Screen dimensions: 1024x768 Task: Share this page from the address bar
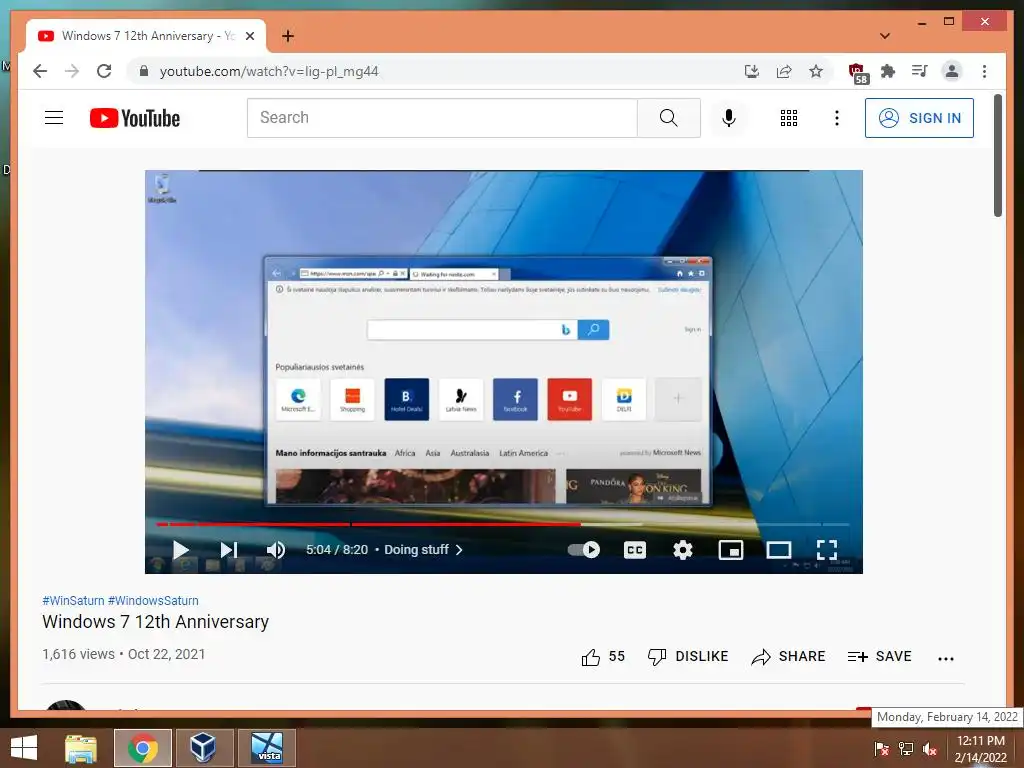point(784,71)
